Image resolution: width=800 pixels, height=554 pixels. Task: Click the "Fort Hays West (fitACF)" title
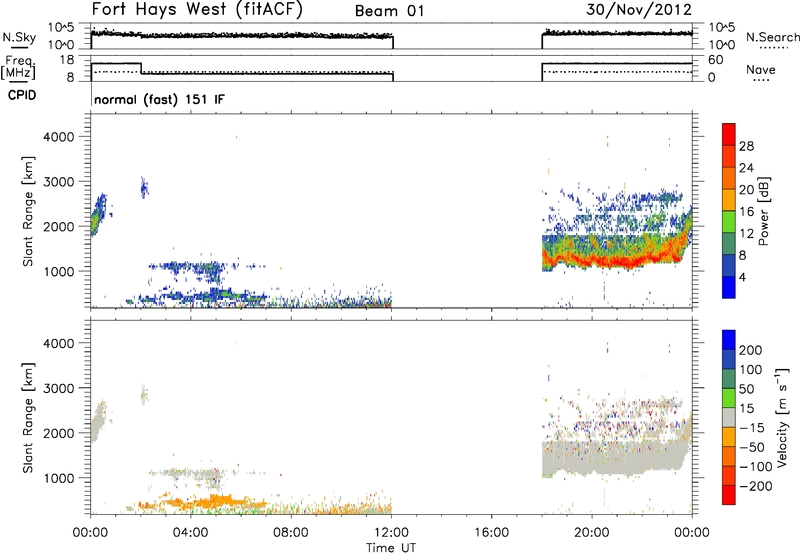(x=196, y=10)
